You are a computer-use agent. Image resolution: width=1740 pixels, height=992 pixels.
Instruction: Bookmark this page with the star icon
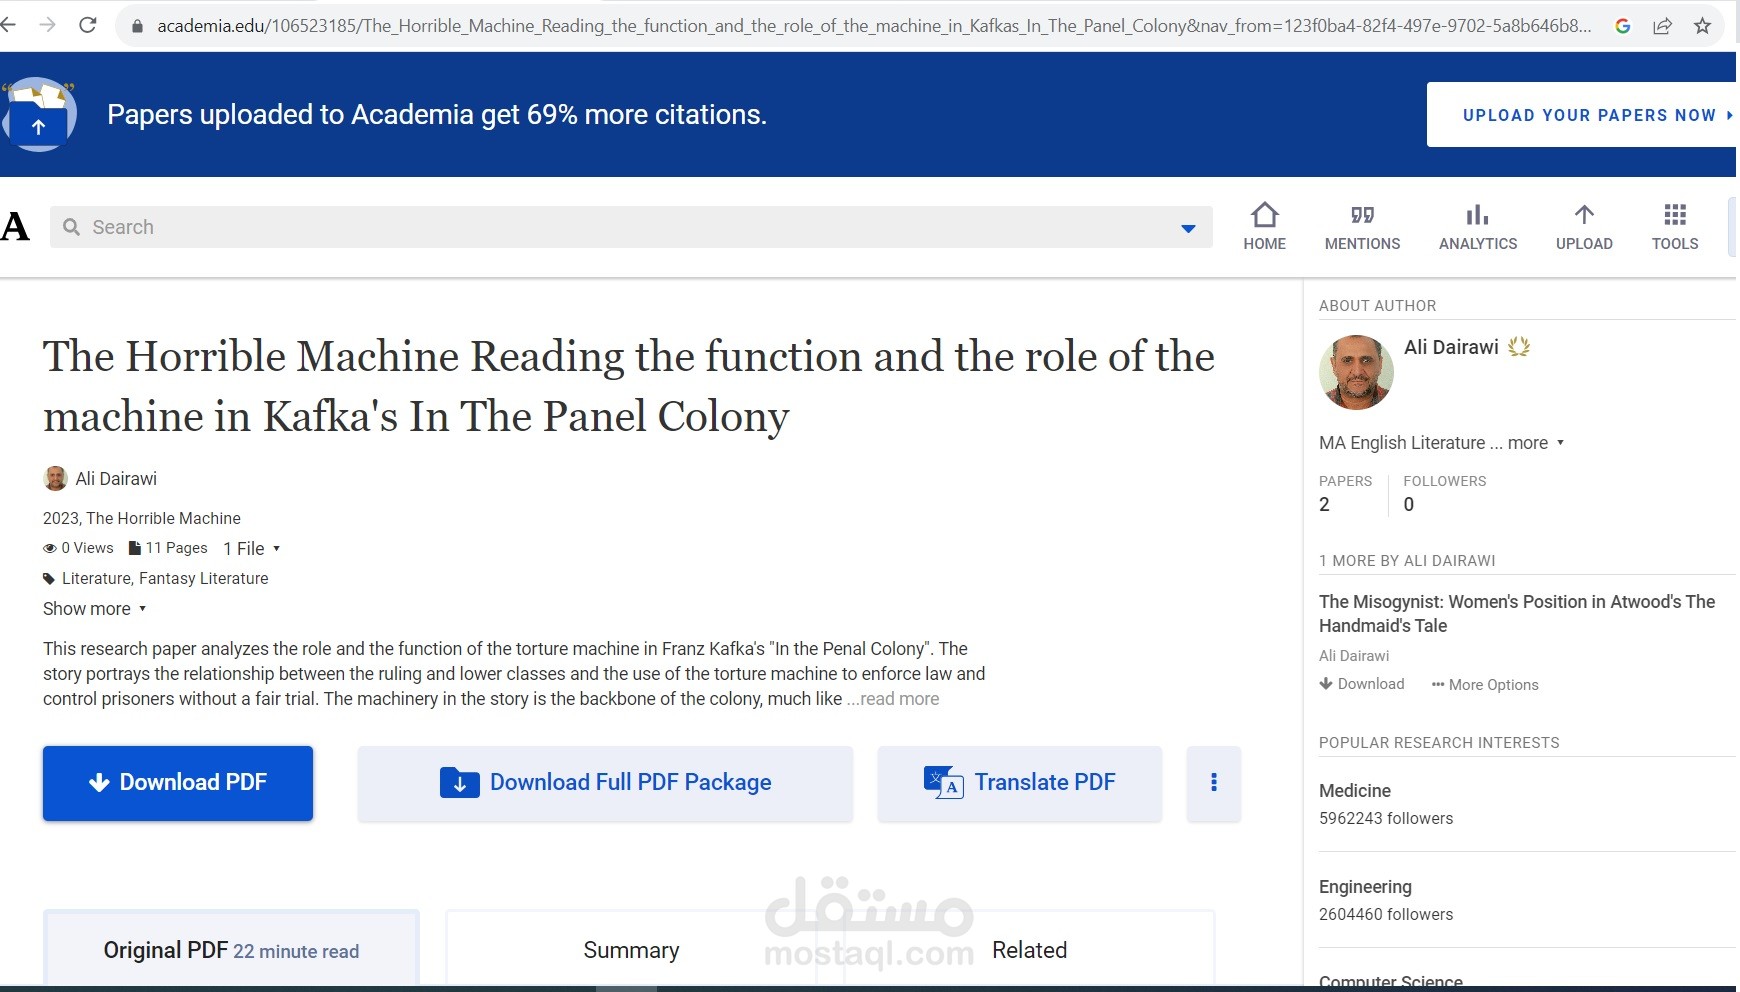[x=1703, y=26]
